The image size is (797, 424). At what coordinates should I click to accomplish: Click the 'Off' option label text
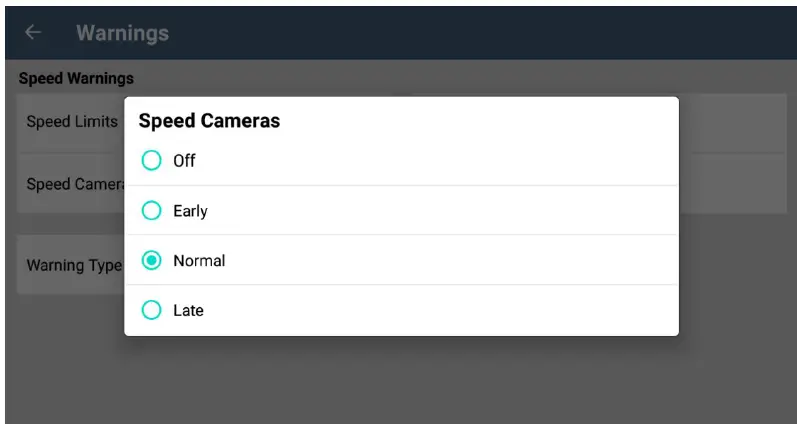(x=184, y=160)
